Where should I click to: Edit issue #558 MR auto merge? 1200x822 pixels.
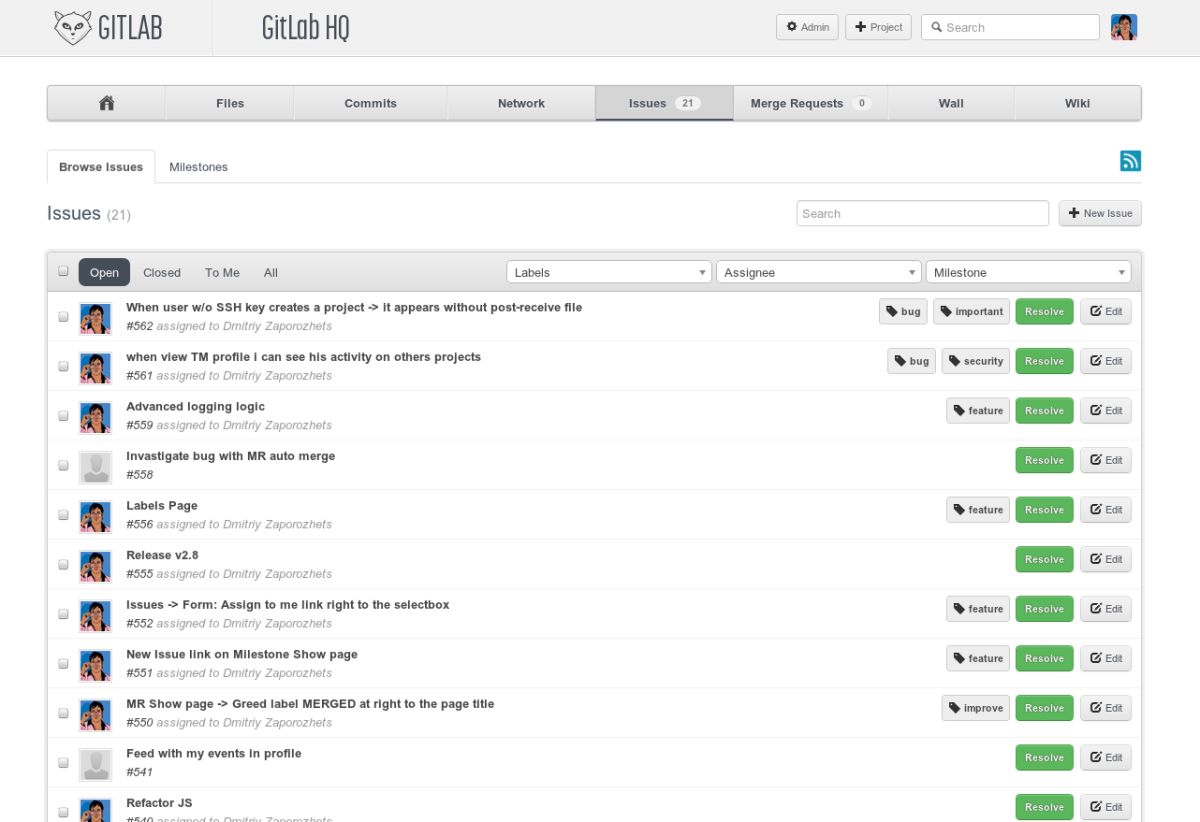pyautogui.click(x=1105, y=460)
